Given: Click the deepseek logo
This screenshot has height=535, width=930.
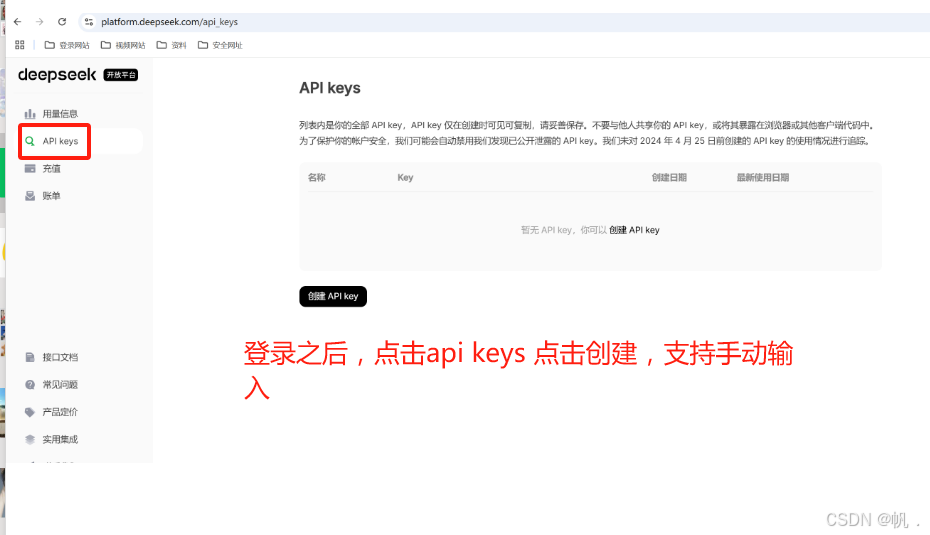Looking at the screenshot, I should point(57,75).
